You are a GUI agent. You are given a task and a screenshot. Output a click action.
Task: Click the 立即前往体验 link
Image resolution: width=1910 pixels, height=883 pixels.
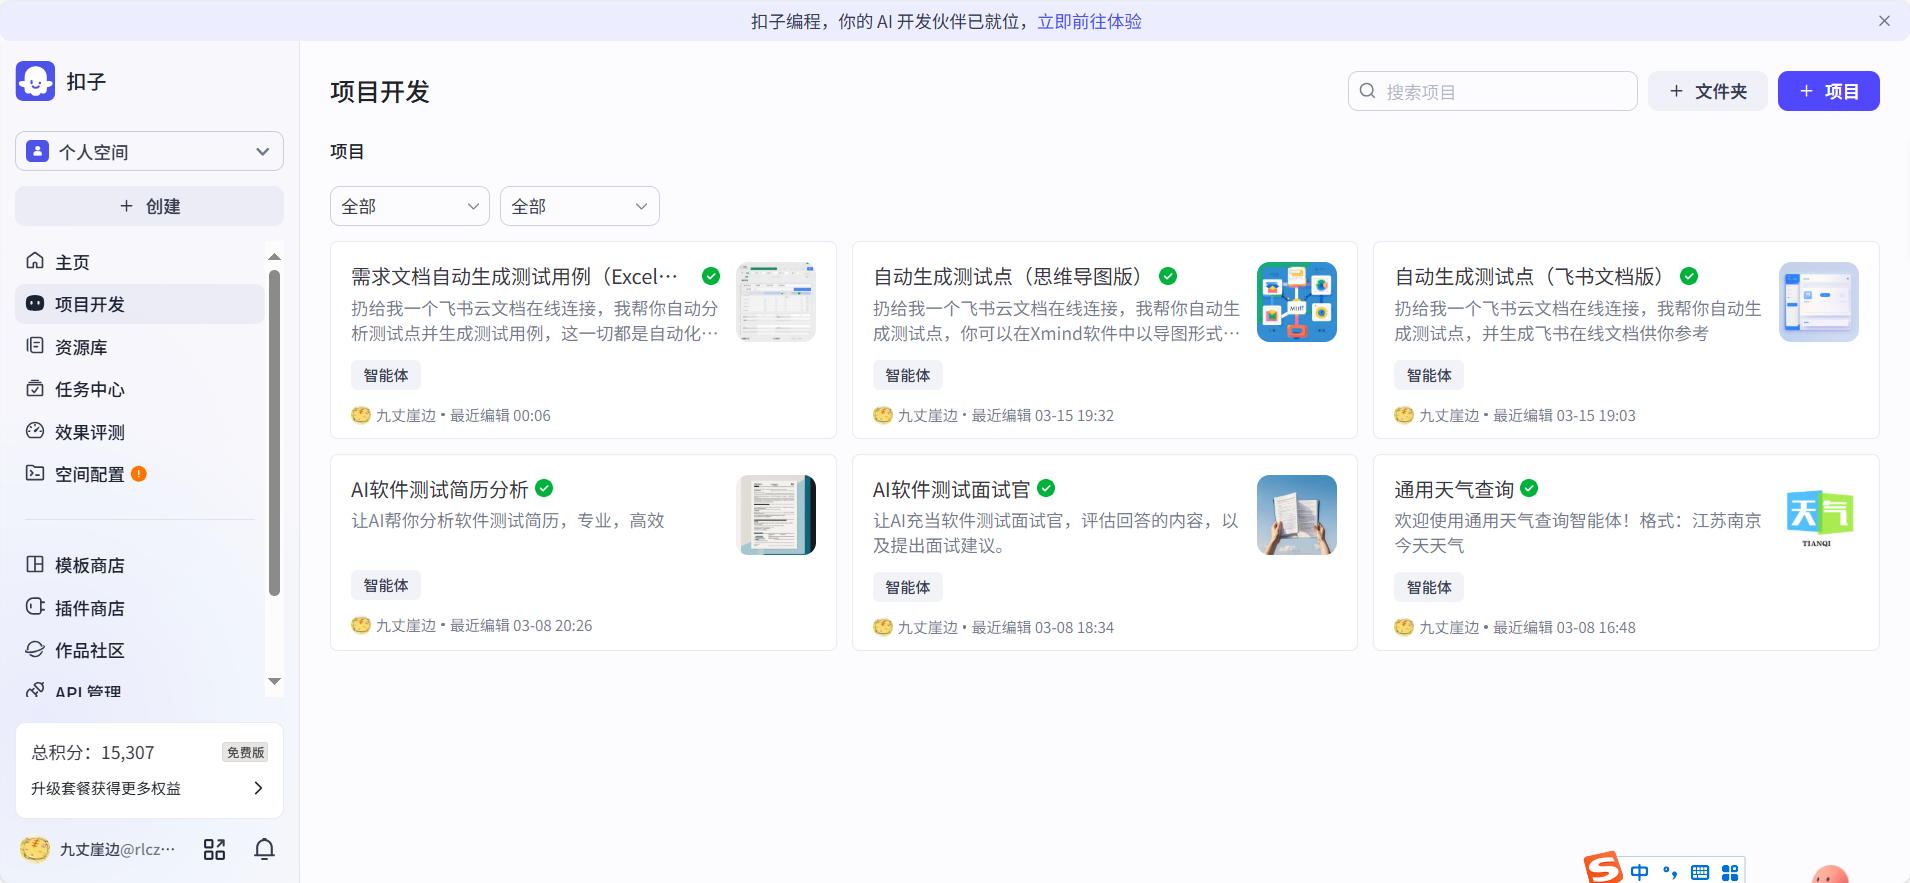click(1089, 21)
